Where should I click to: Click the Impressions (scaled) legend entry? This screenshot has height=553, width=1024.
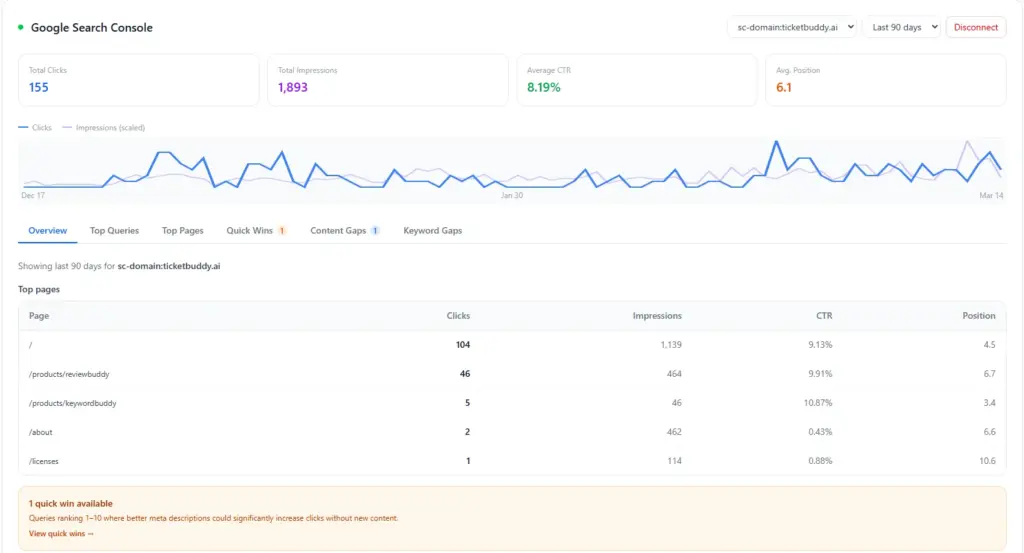(x=104, y=127)
